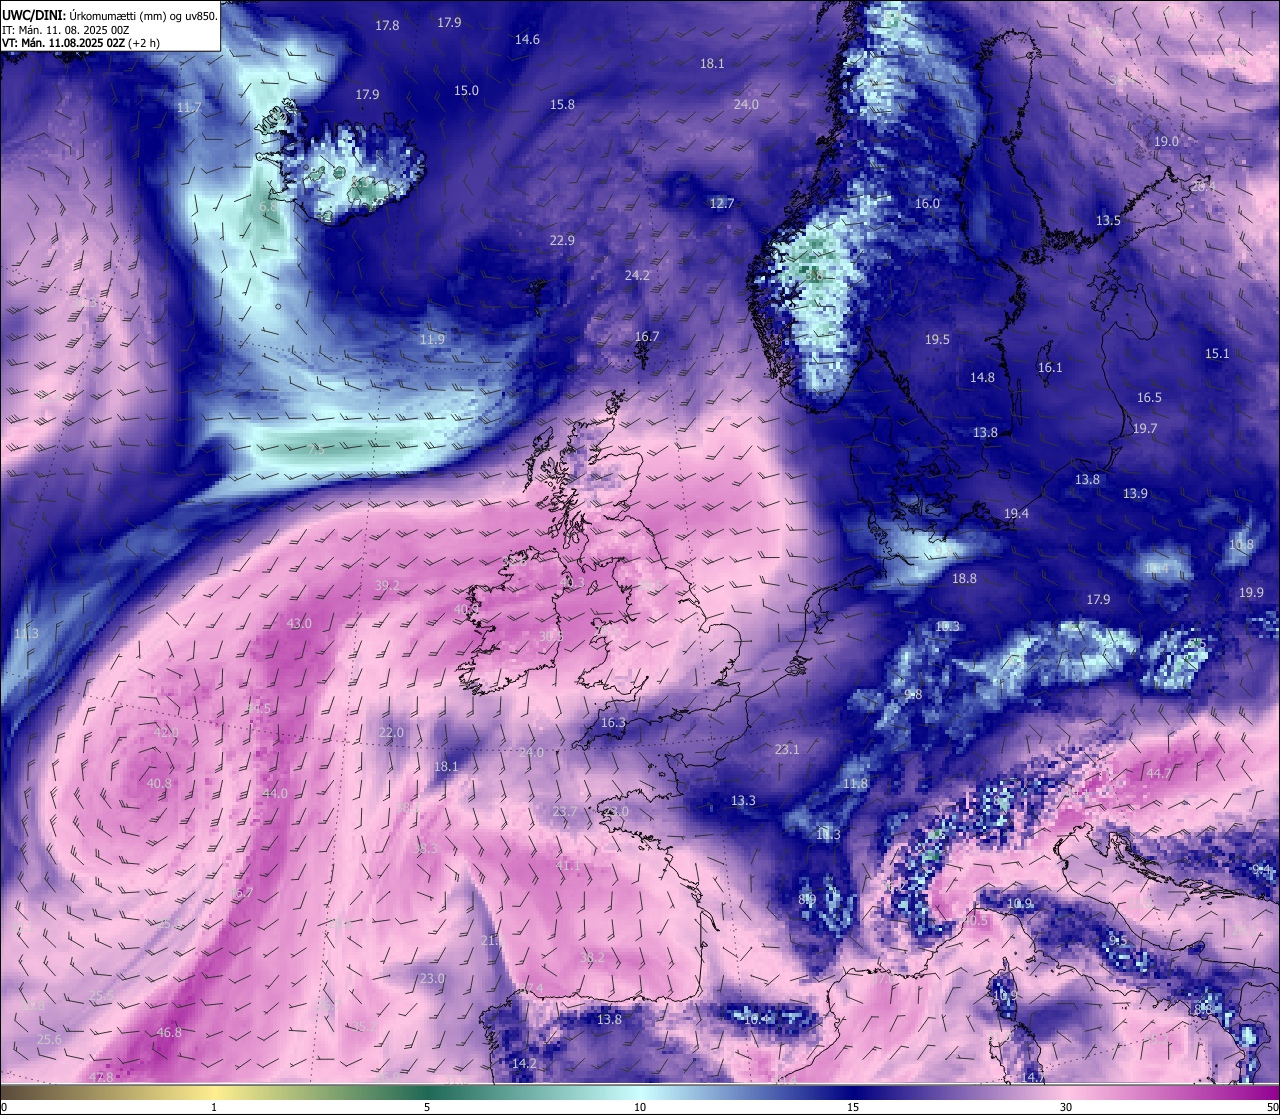The height and width of the screenshot is (1115, 1280).
Task: Click the 13.3 value over northern France
Action: tap(743, 801)
